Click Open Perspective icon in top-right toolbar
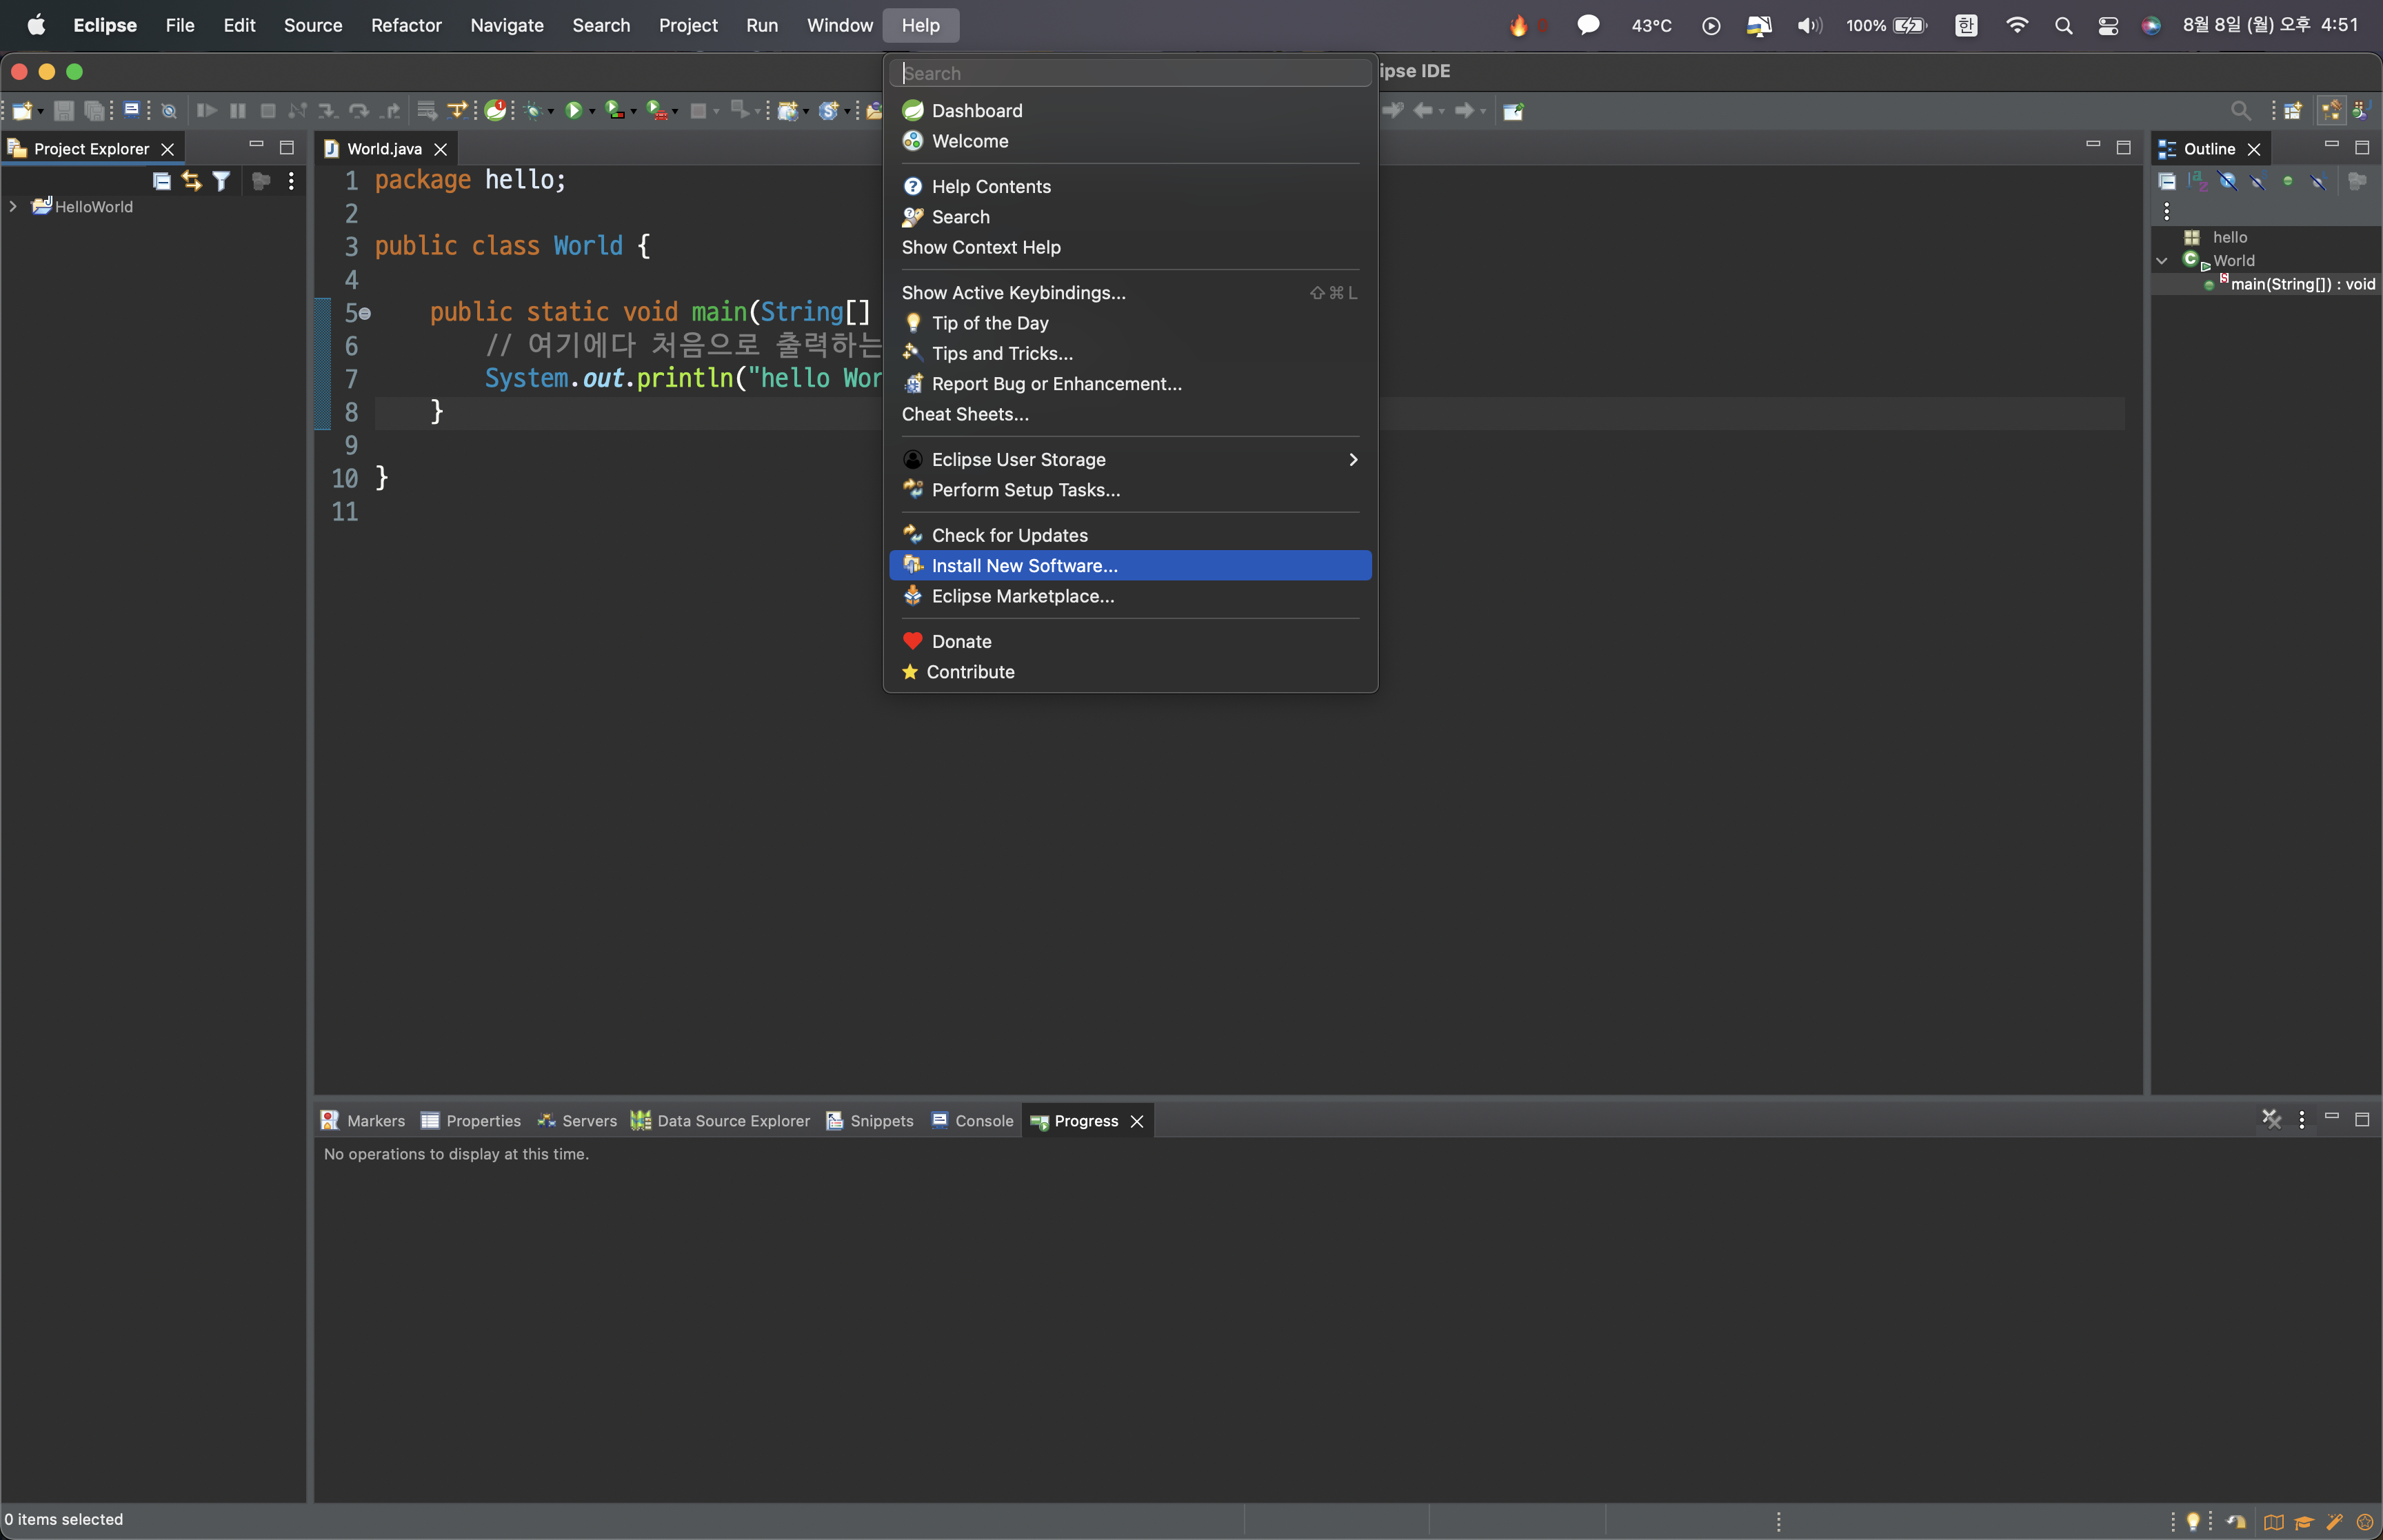This screenshot has width=2383, height=1540. coord(2293,111)
